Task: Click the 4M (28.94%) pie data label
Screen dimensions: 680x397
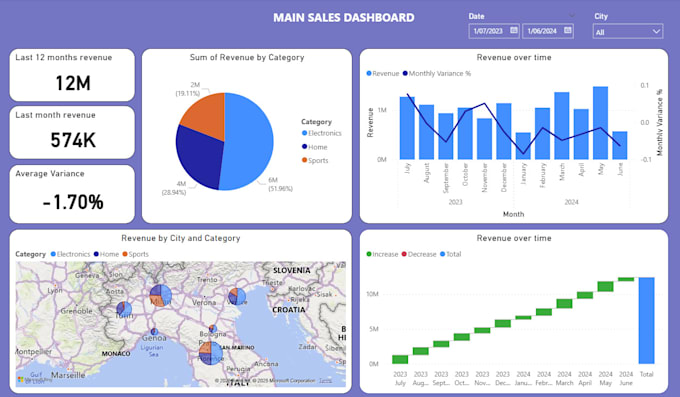Action: click(174, 188)
